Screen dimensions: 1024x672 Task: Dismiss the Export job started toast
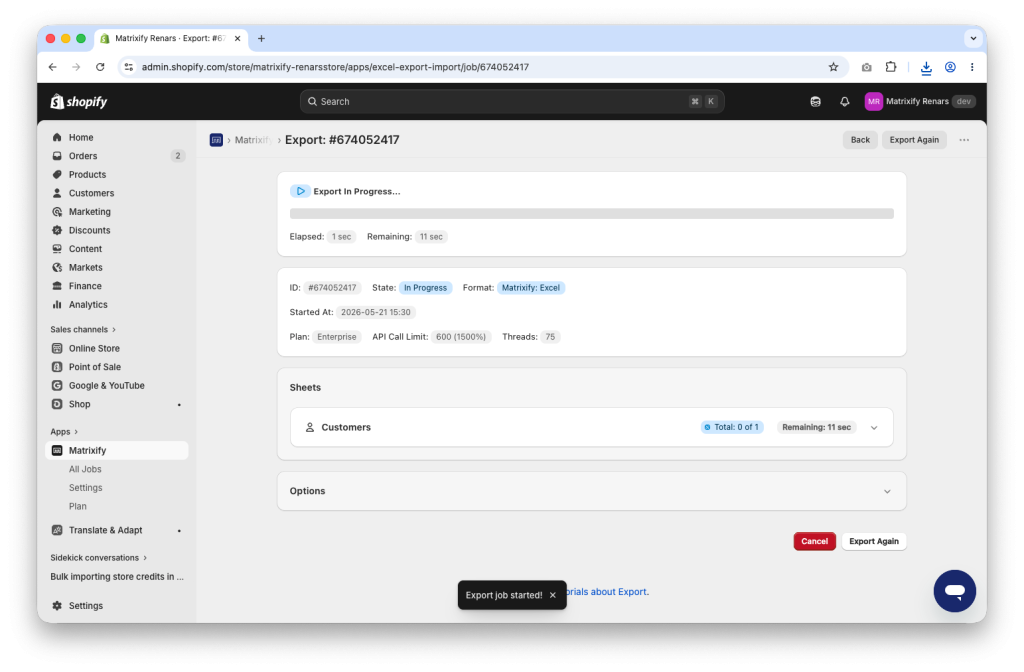pyautogui.click(x=552, y=596)
